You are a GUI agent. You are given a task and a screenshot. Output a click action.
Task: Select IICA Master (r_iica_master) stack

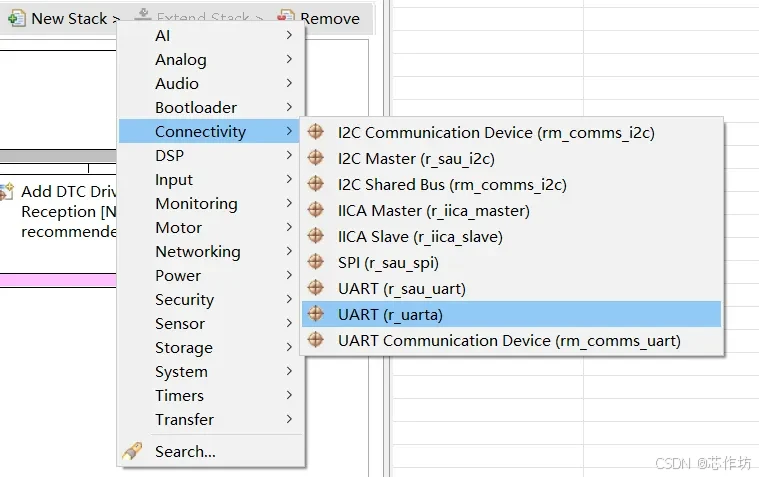(x=512, y=210)
